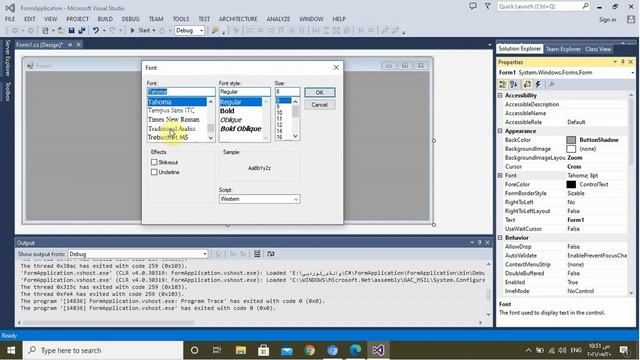Open the FILE menu
This screenshot has height=360, width=640.
coord(10,19)
